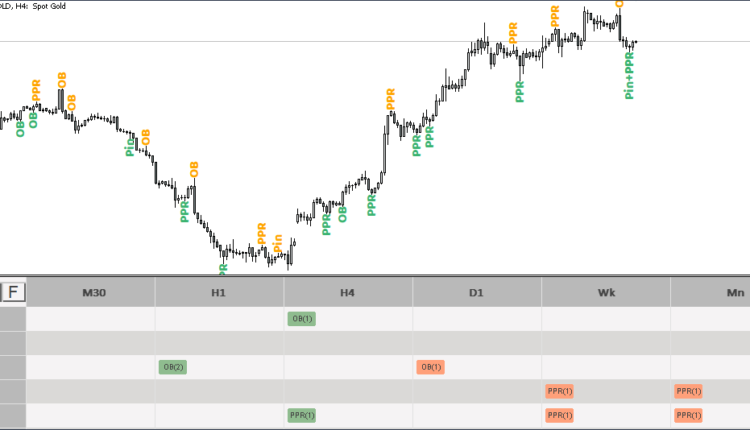Click the F button in the panel corner
Viewport: 750px width, 430px height.
tap(13, 292)
